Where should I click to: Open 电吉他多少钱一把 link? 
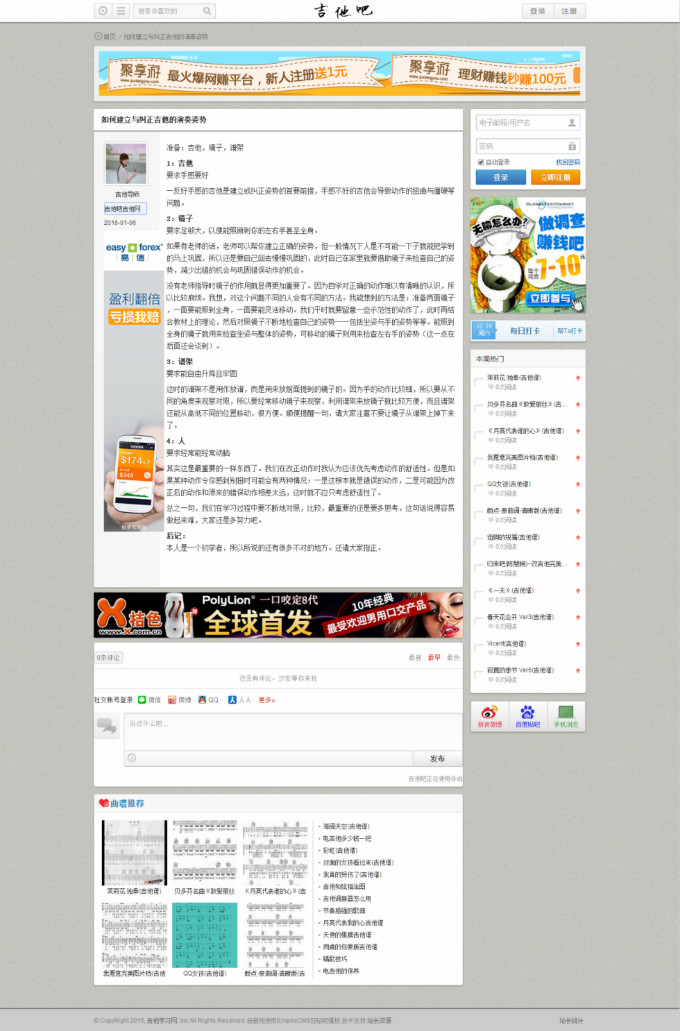pyautogui.click(x=347, y=838)
